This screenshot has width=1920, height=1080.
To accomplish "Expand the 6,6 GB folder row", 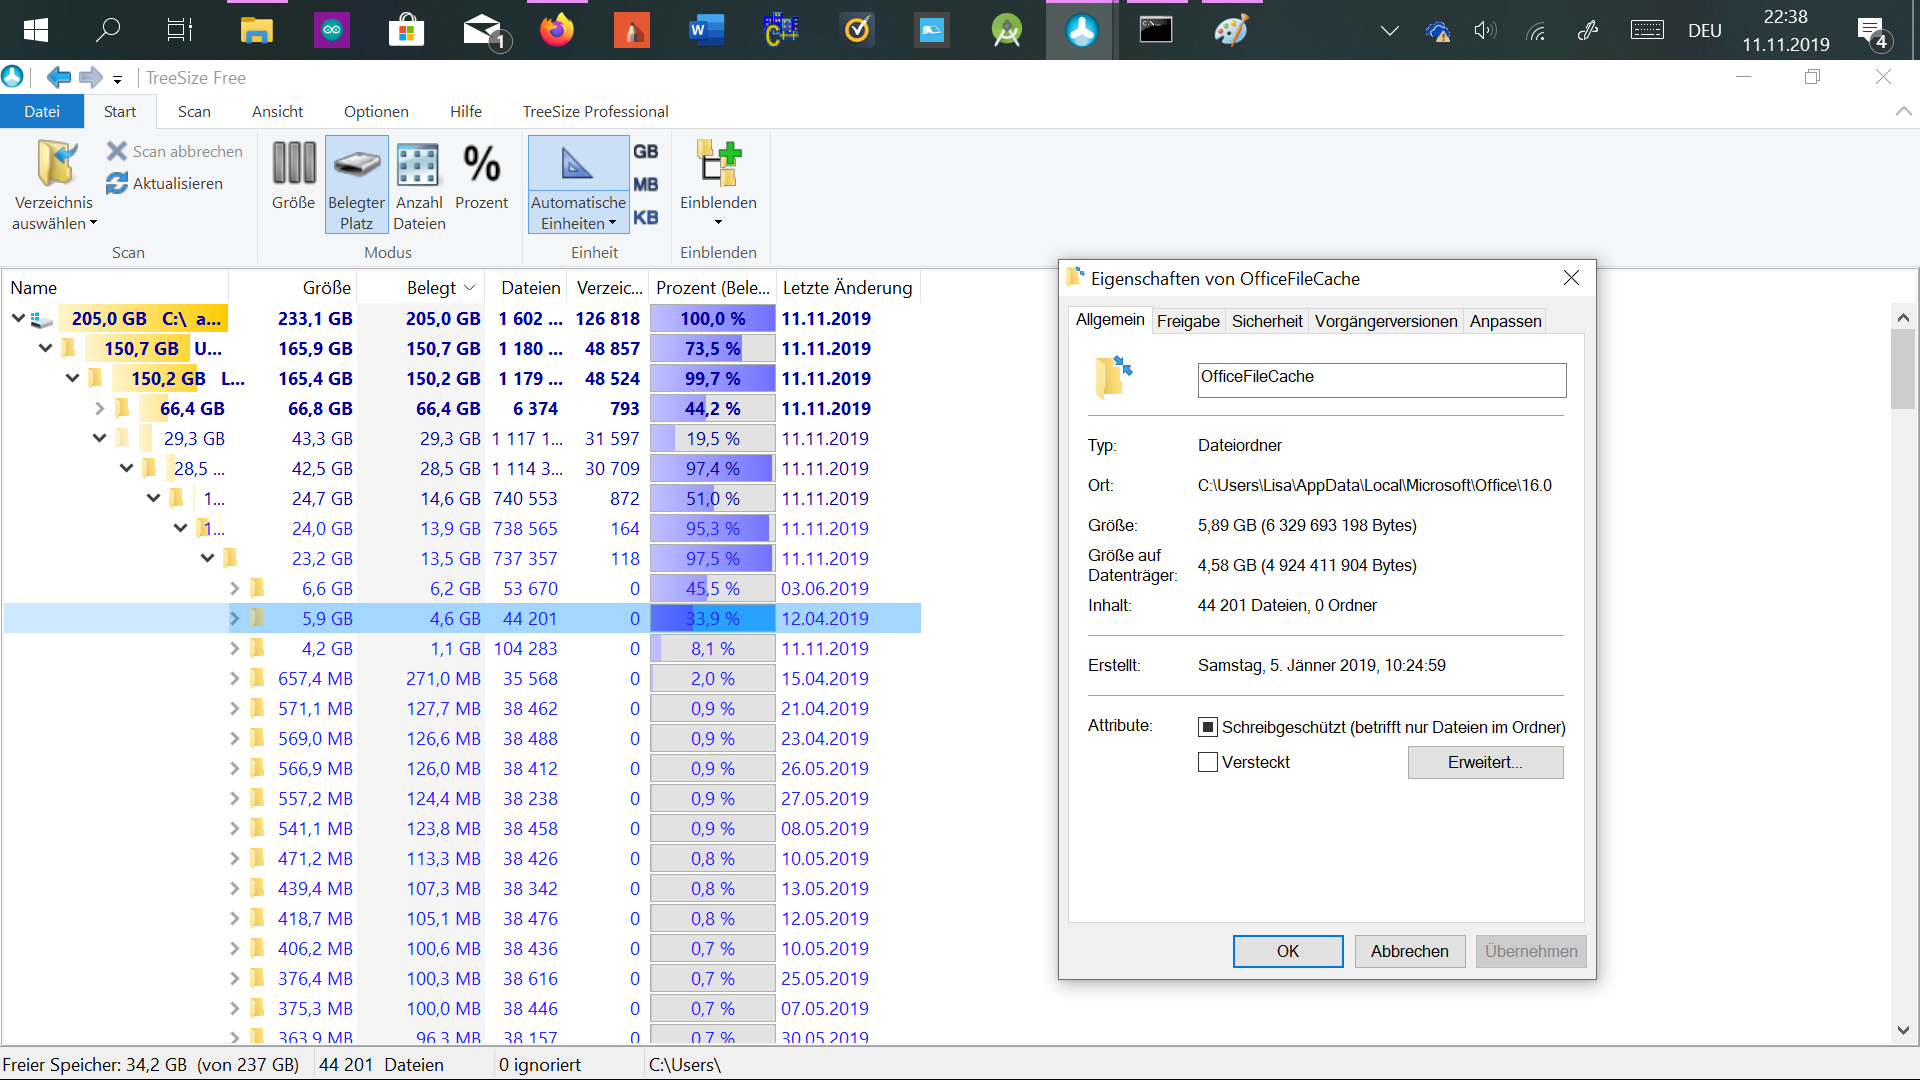I will (x=234, y=588).
